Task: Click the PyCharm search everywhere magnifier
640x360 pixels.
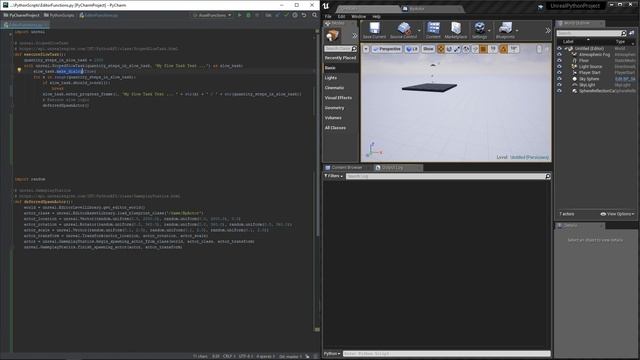Action: coord(315,15)
